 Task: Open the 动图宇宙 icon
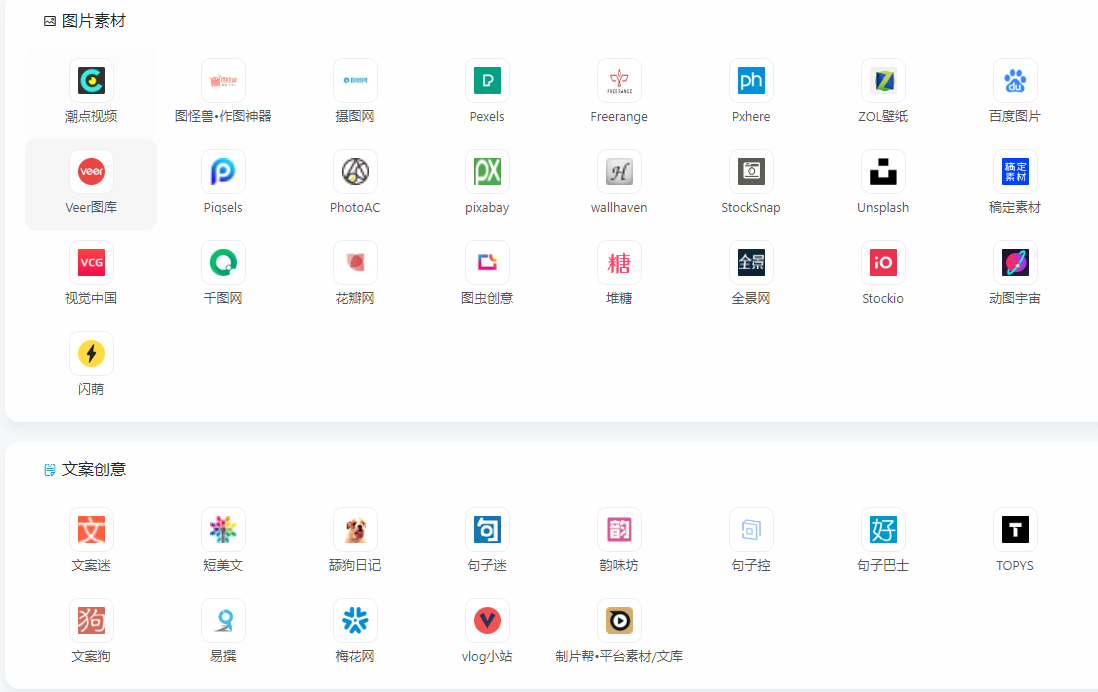[x=1015, y=263]
